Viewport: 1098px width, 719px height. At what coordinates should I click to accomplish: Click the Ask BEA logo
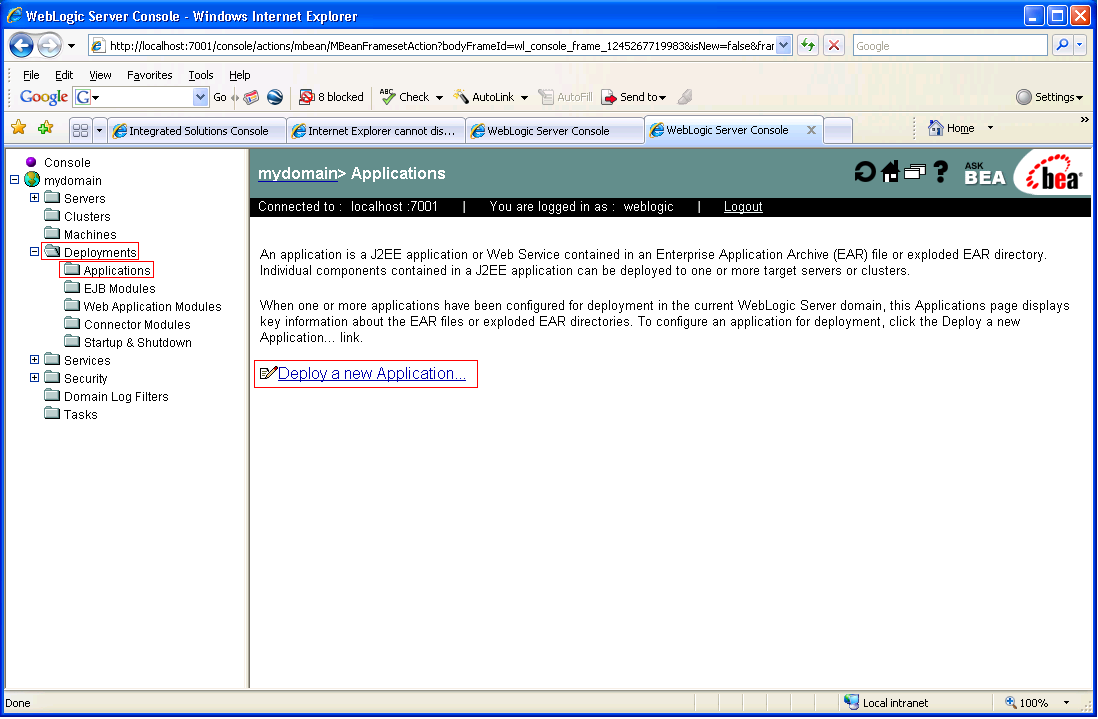984,173
